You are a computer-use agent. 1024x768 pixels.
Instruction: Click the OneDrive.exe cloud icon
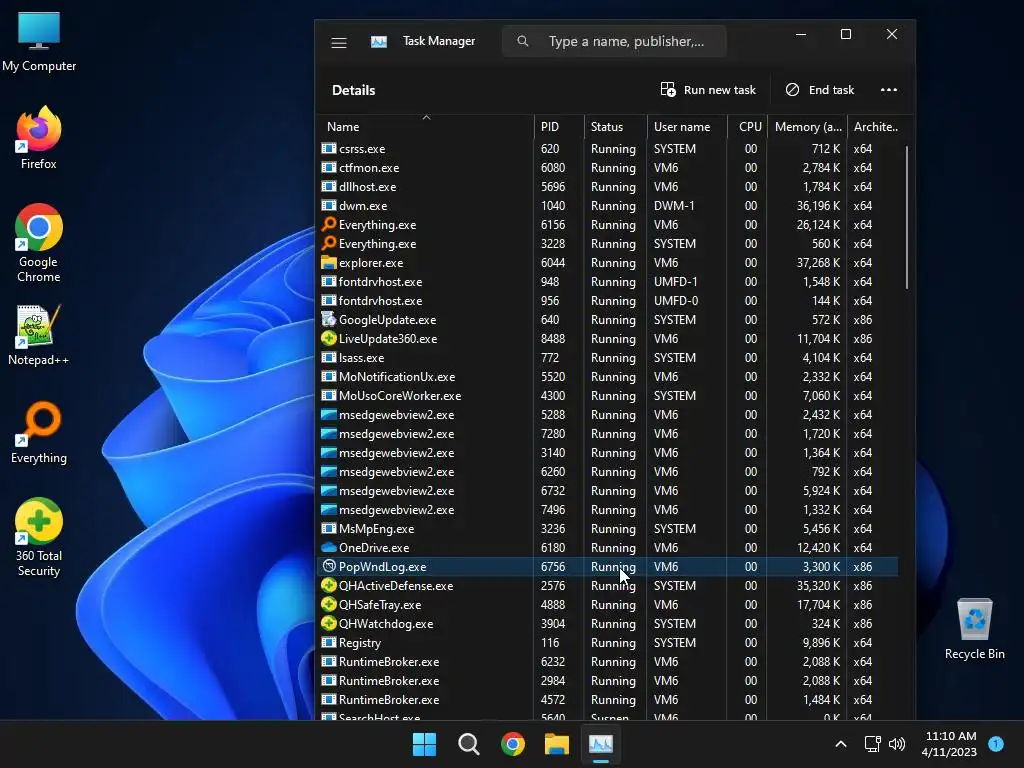point(328,547)
